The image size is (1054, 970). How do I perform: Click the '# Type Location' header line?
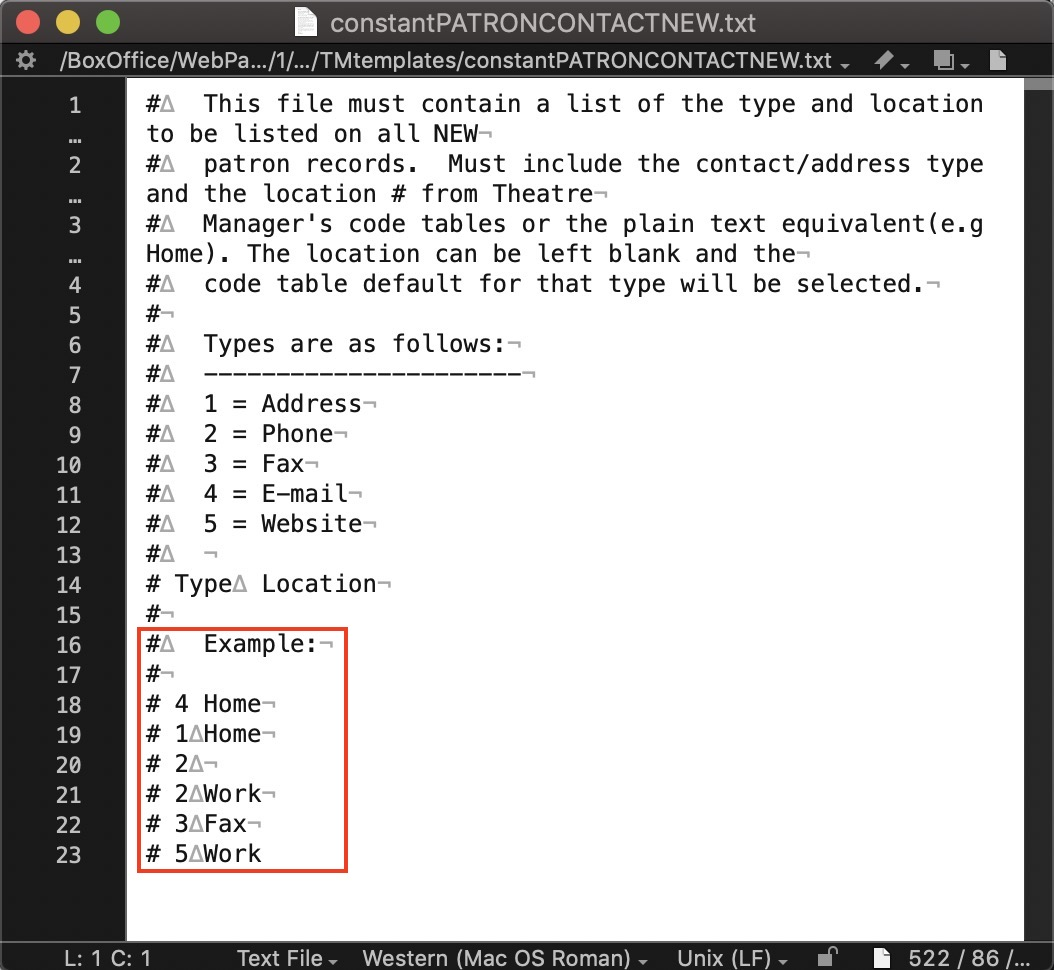[261, 583]
